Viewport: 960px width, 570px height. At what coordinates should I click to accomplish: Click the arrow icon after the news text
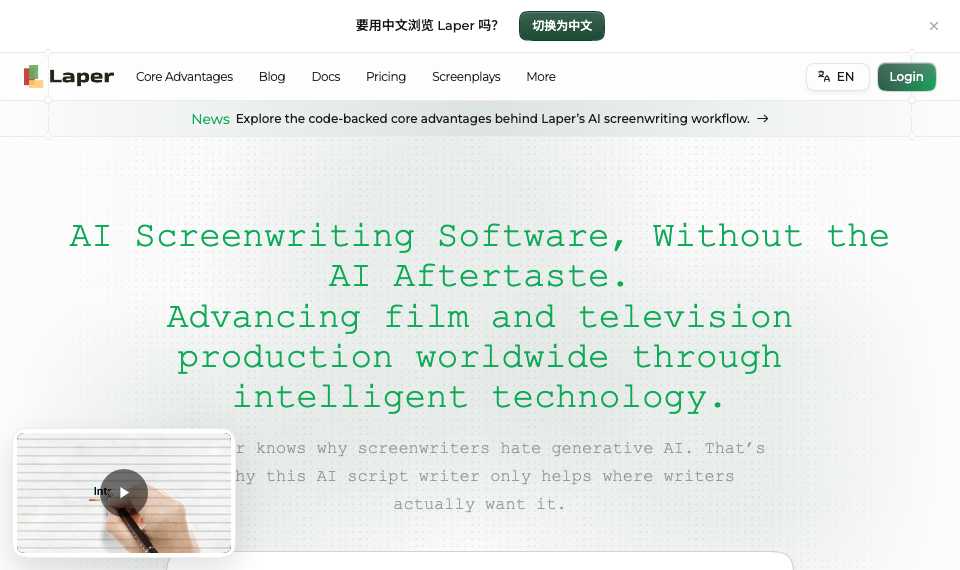point(763,118)
